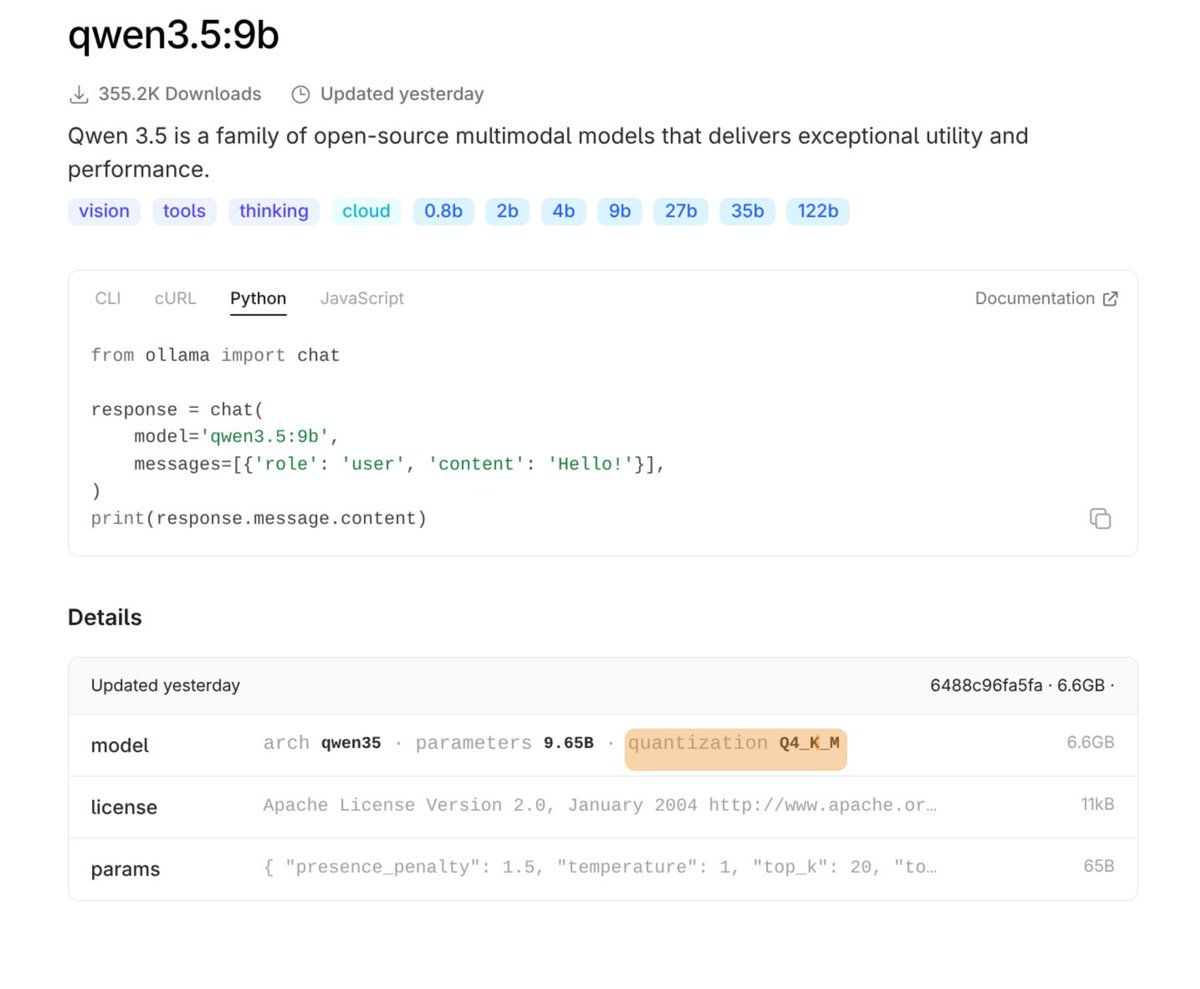Click the copy code icon
The width and height of the screenshot is (1200, 989).
pos(1100,518)
